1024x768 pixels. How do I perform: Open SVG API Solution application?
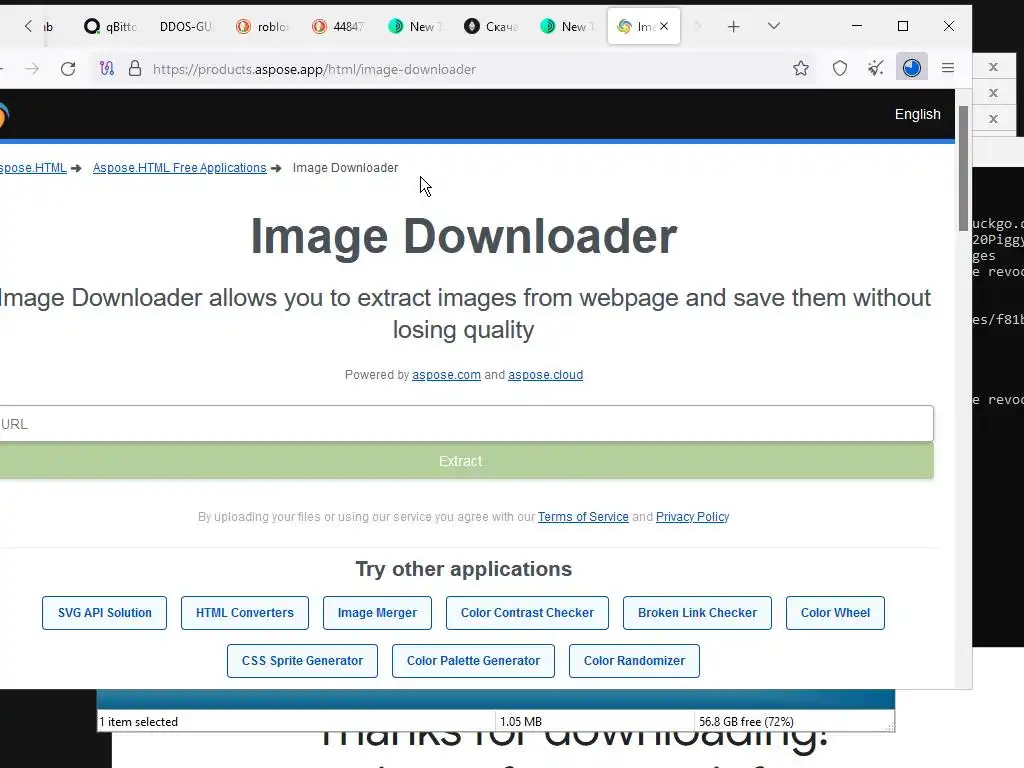[x=104, y=613]
